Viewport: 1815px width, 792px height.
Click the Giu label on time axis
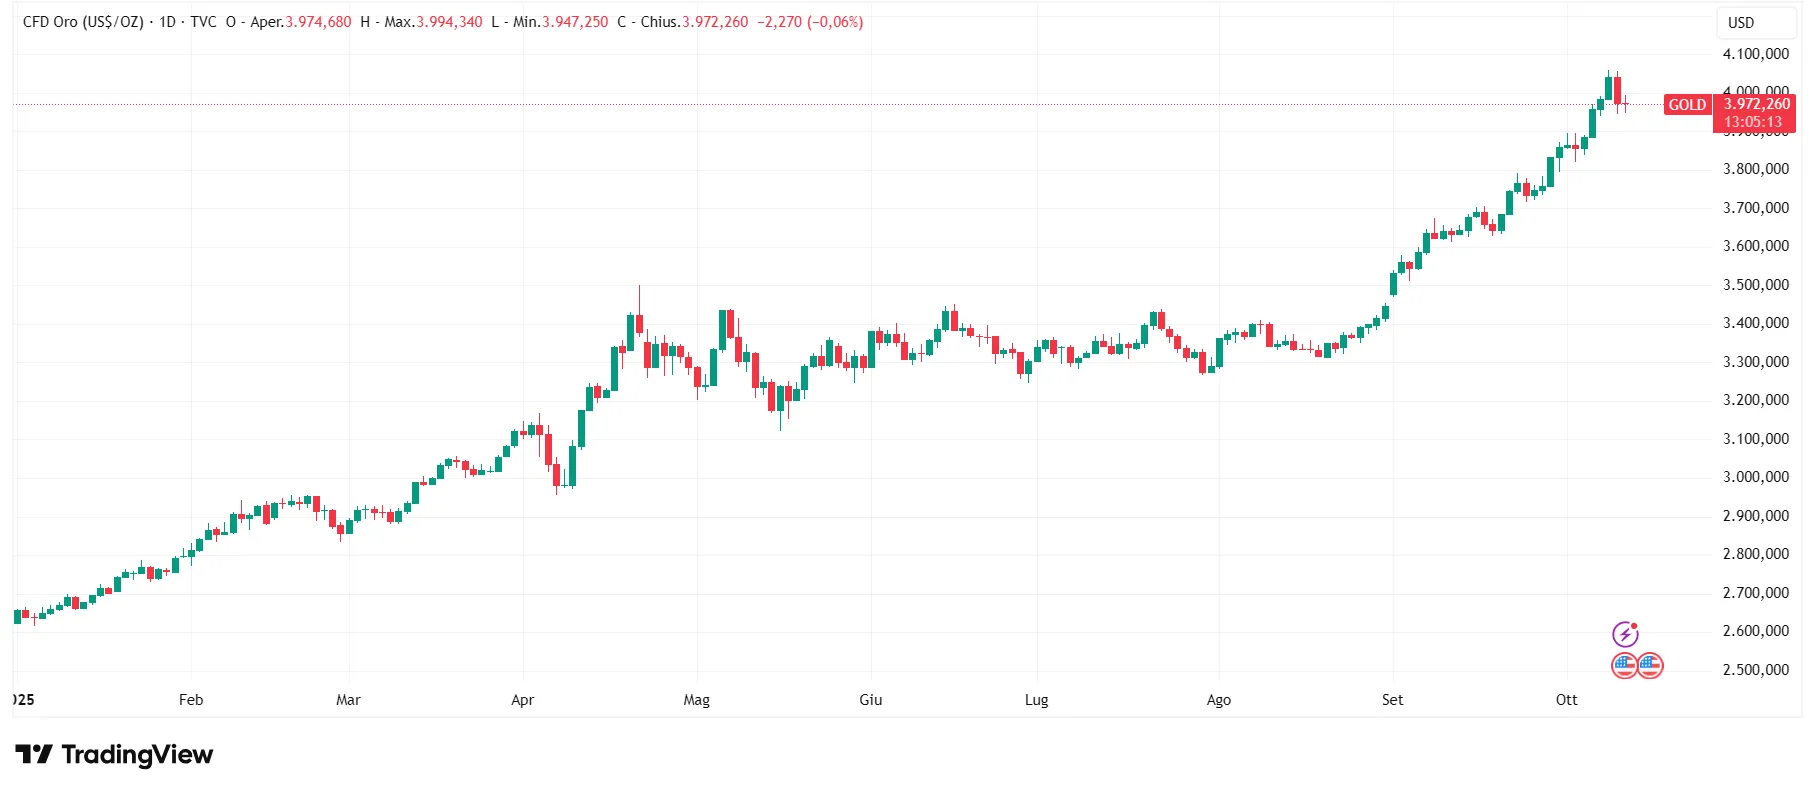870,700
